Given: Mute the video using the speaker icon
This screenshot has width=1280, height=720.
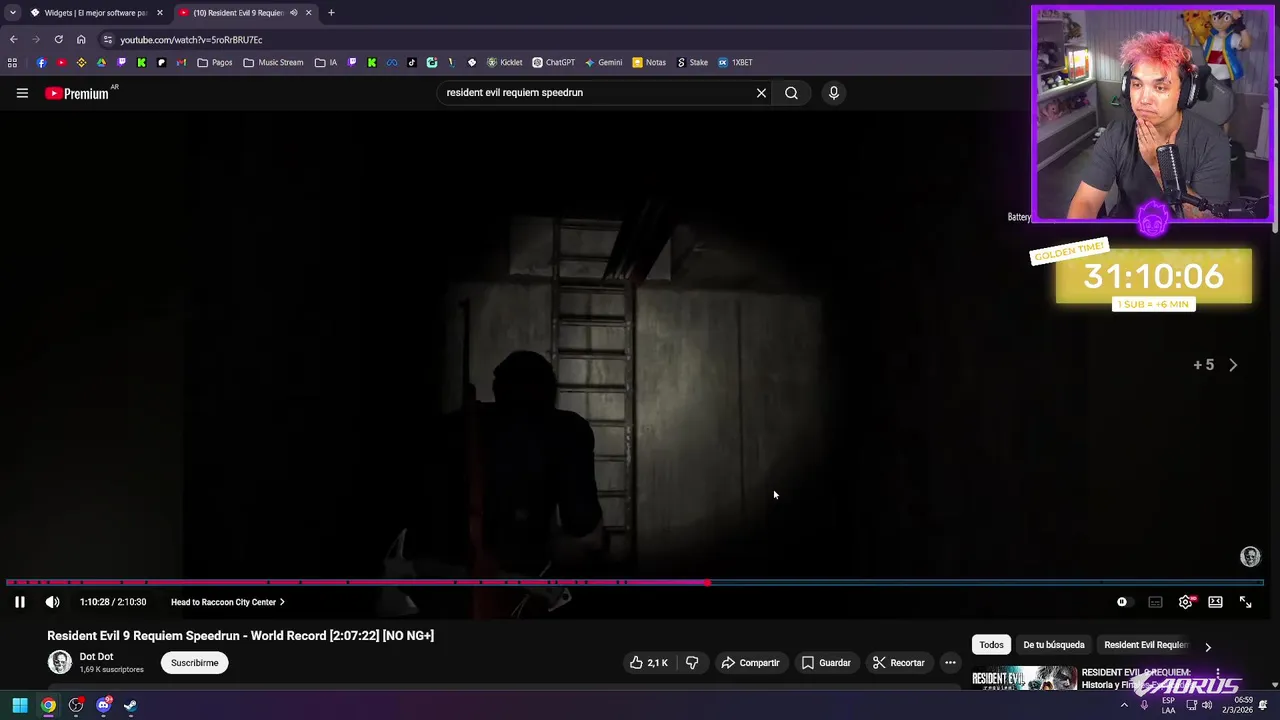Looking at the screenshot, I should (52, 602).
